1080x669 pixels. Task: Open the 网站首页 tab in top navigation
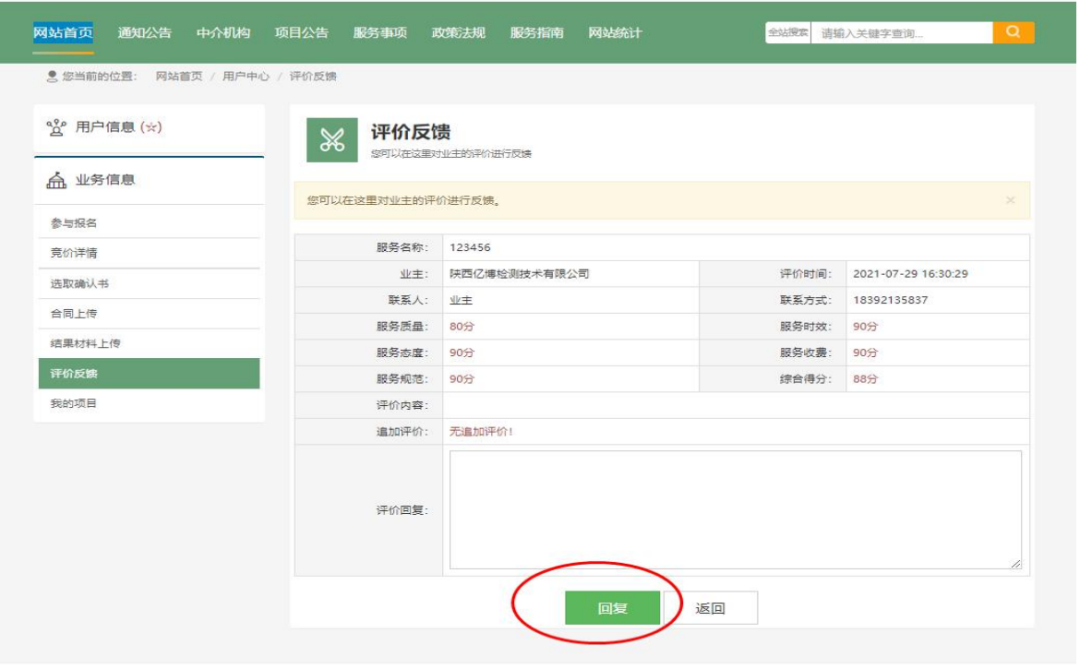click(x=63, y=32)
